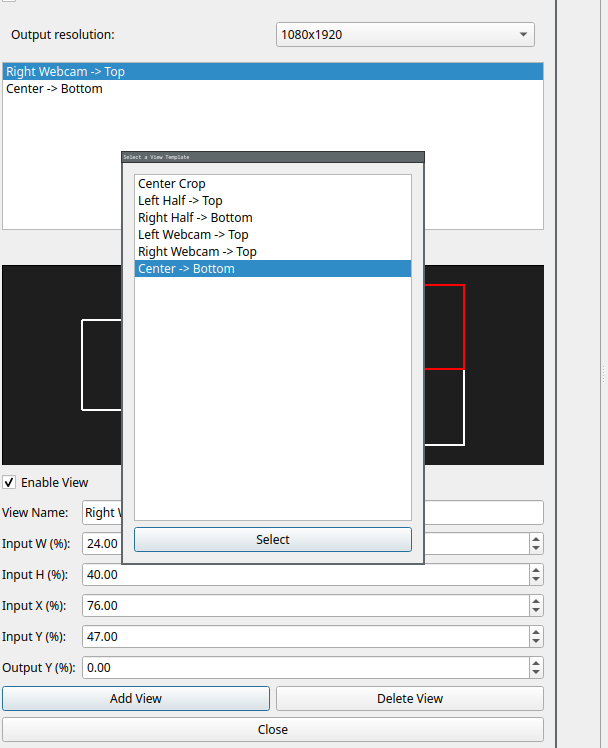Open the Output resolution dropdown
608x748 pixels.
point(405,35)
